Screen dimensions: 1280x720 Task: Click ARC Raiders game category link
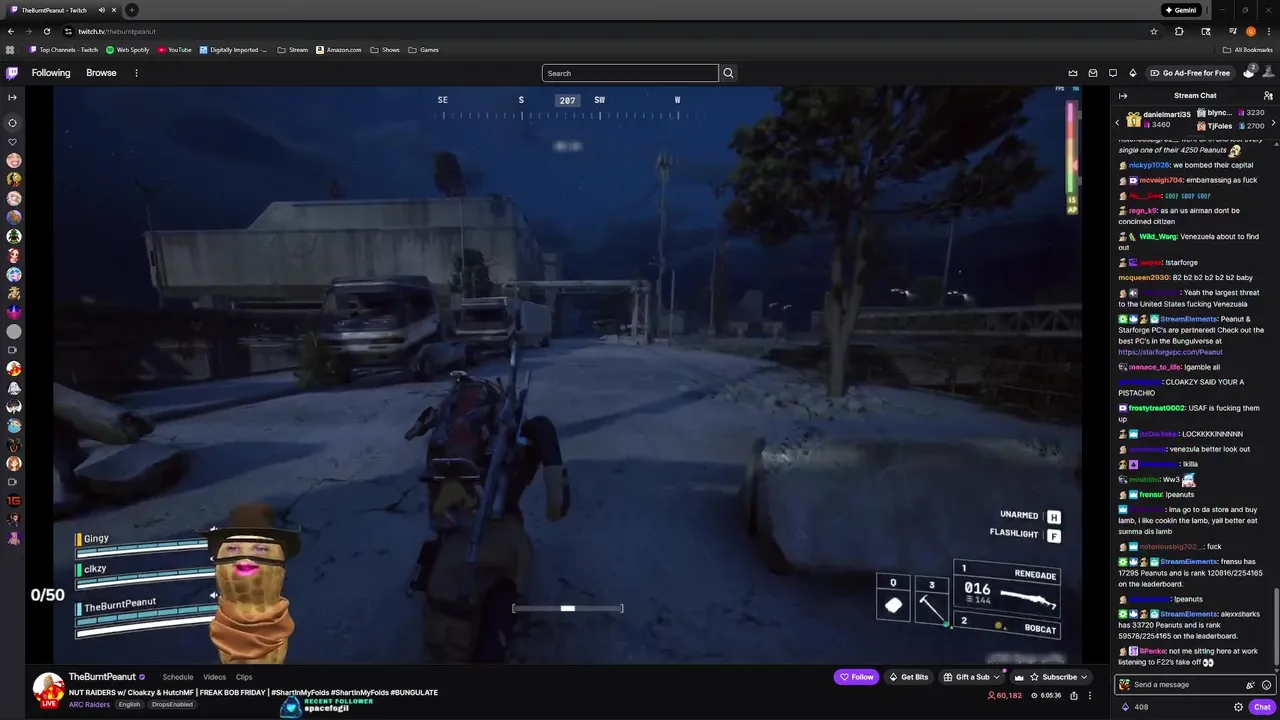click(x=89, y=705)
